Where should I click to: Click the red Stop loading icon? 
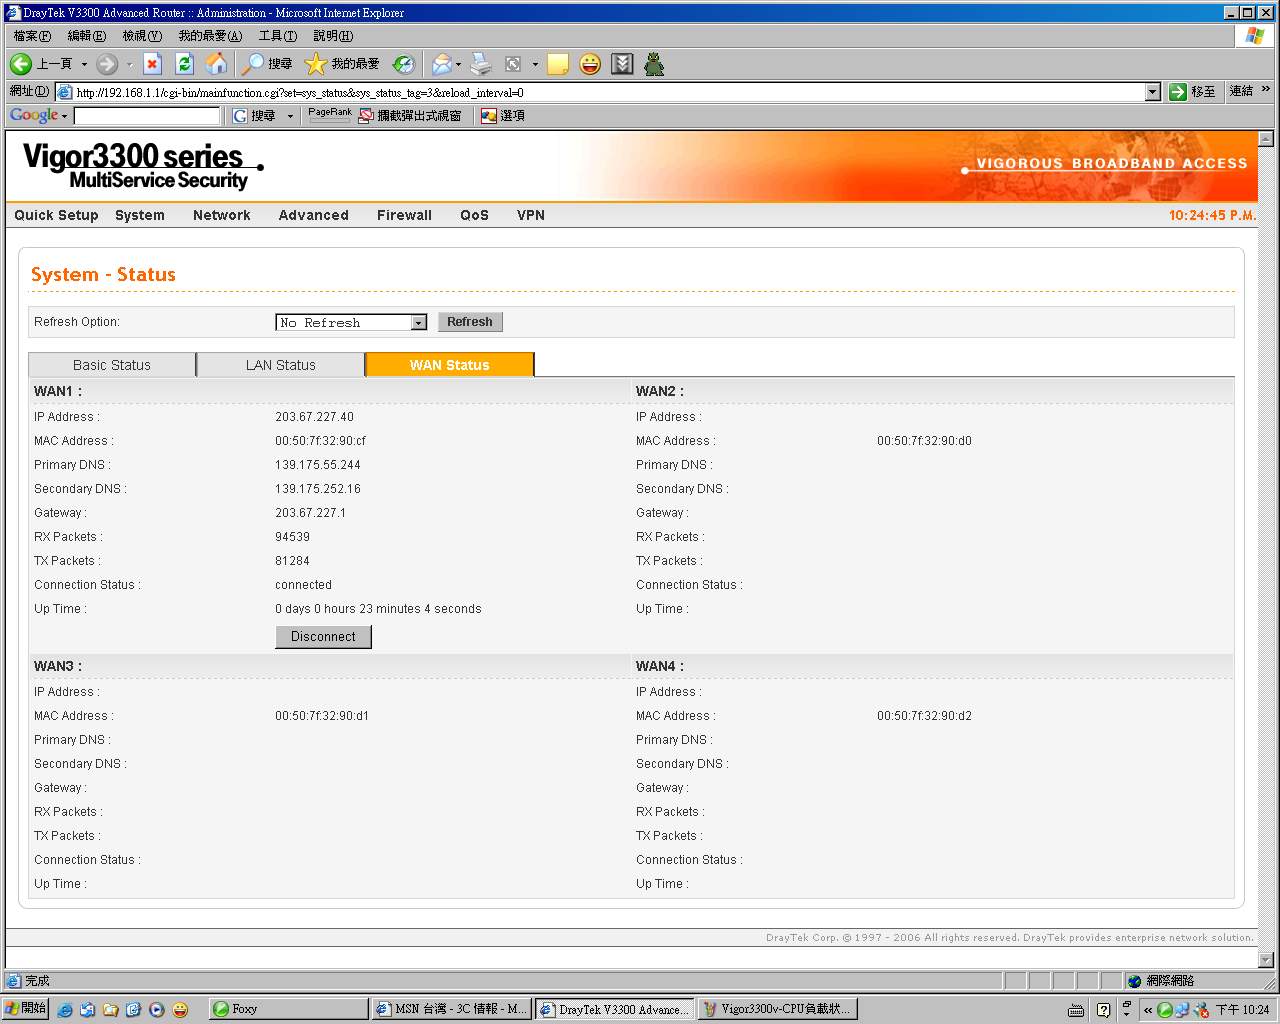[152, 64]
